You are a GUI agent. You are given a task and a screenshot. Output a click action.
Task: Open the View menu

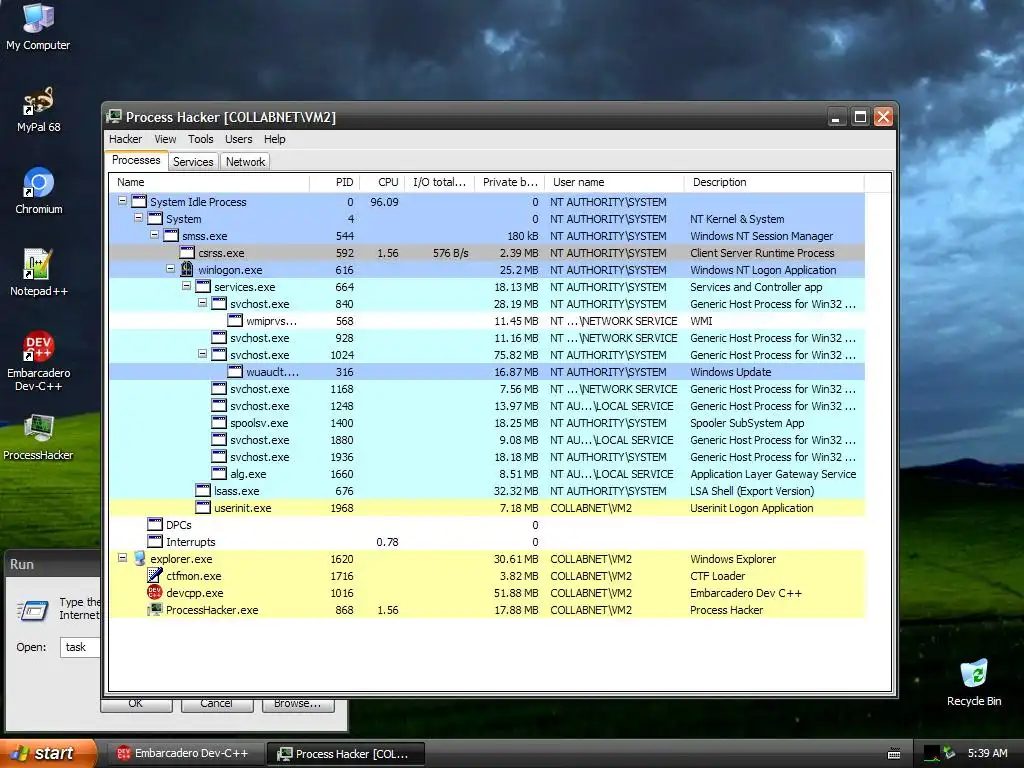pyautogui.click(x=165, y=139)
